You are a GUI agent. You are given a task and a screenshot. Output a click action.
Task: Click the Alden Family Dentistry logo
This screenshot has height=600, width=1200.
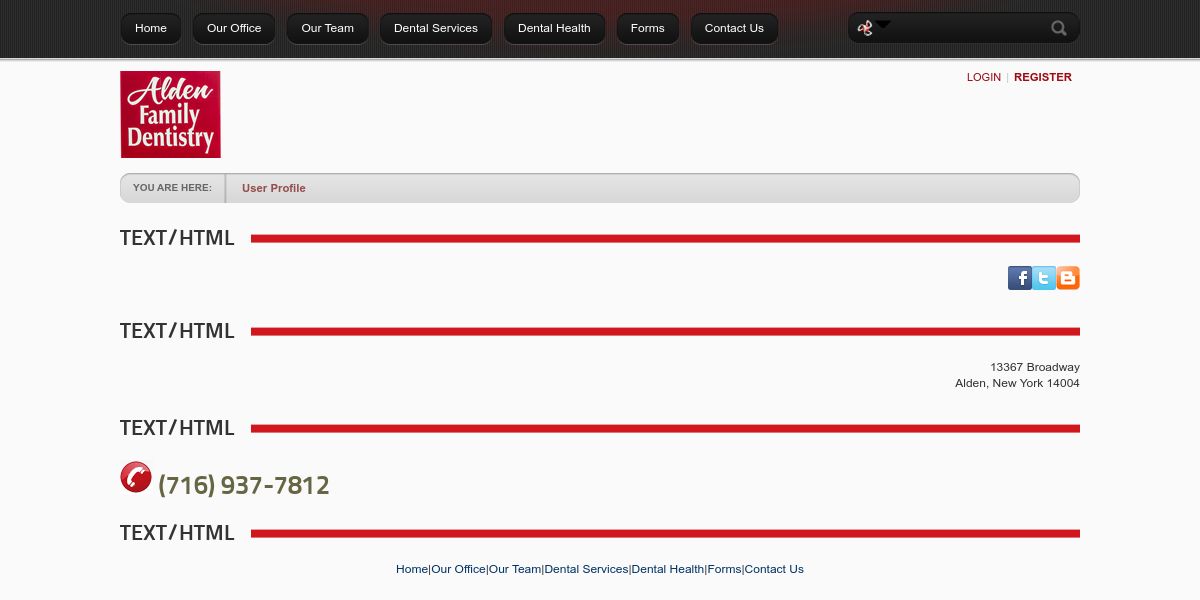170,114
